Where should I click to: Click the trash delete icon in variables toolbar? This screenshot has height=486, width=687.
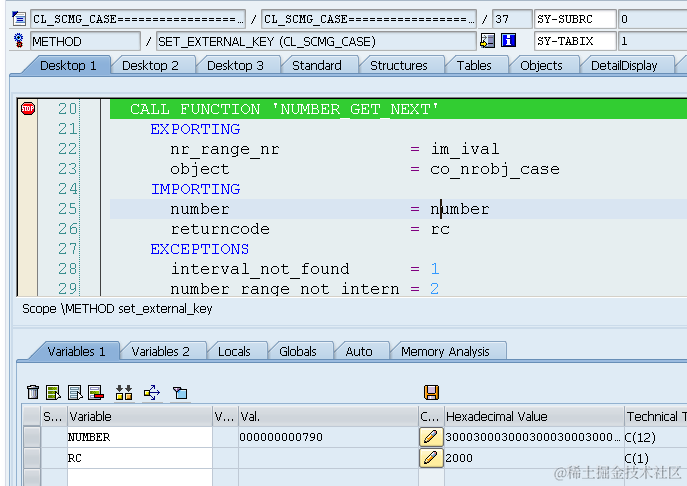pos(33,392)
